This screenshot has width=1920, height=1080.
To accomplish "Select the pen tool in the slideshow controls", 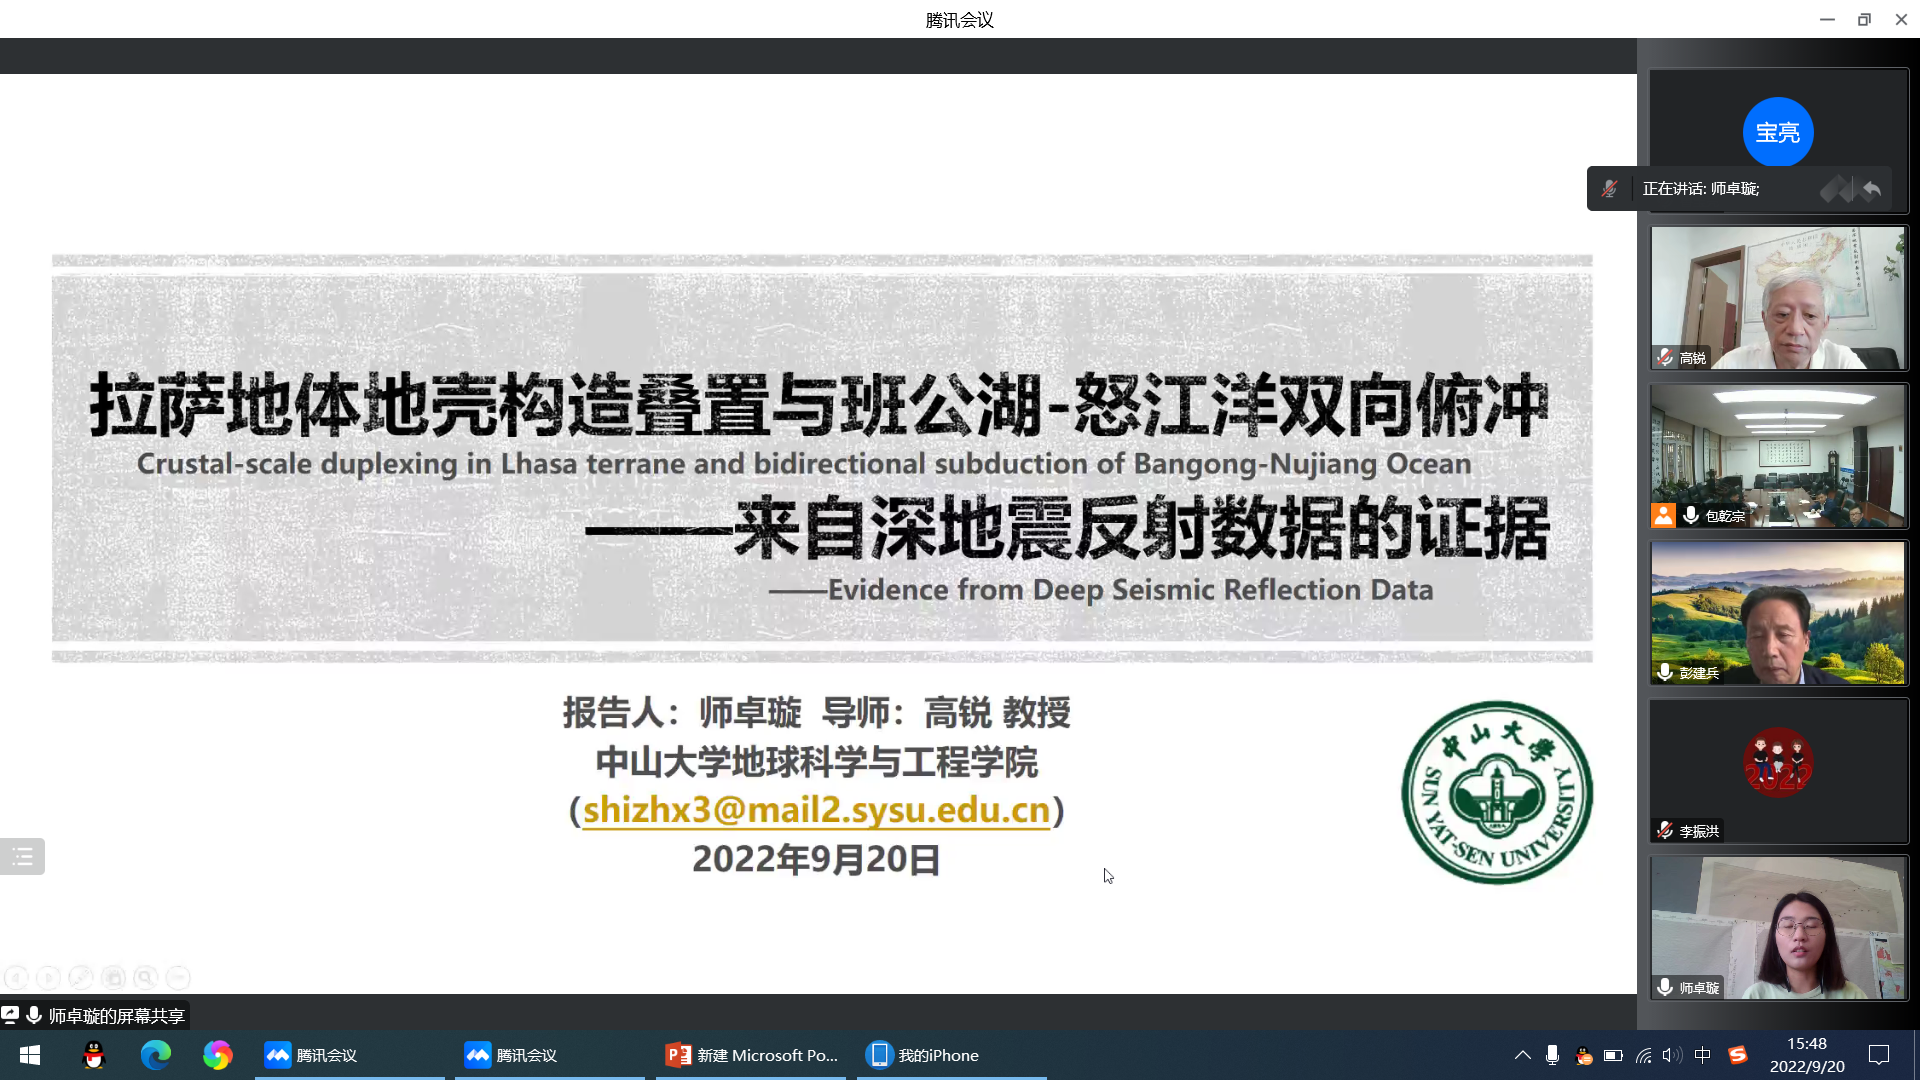I will pyautogui.click(x=81, y=977).
